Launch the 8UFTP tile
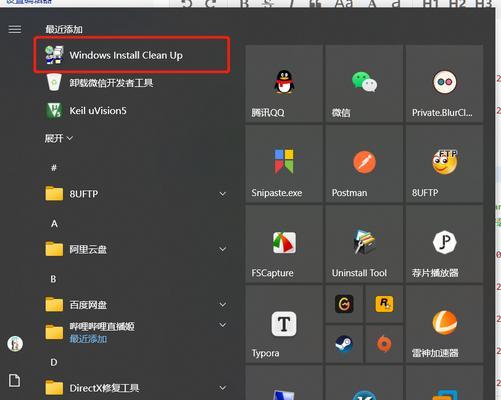 point(445,164)
